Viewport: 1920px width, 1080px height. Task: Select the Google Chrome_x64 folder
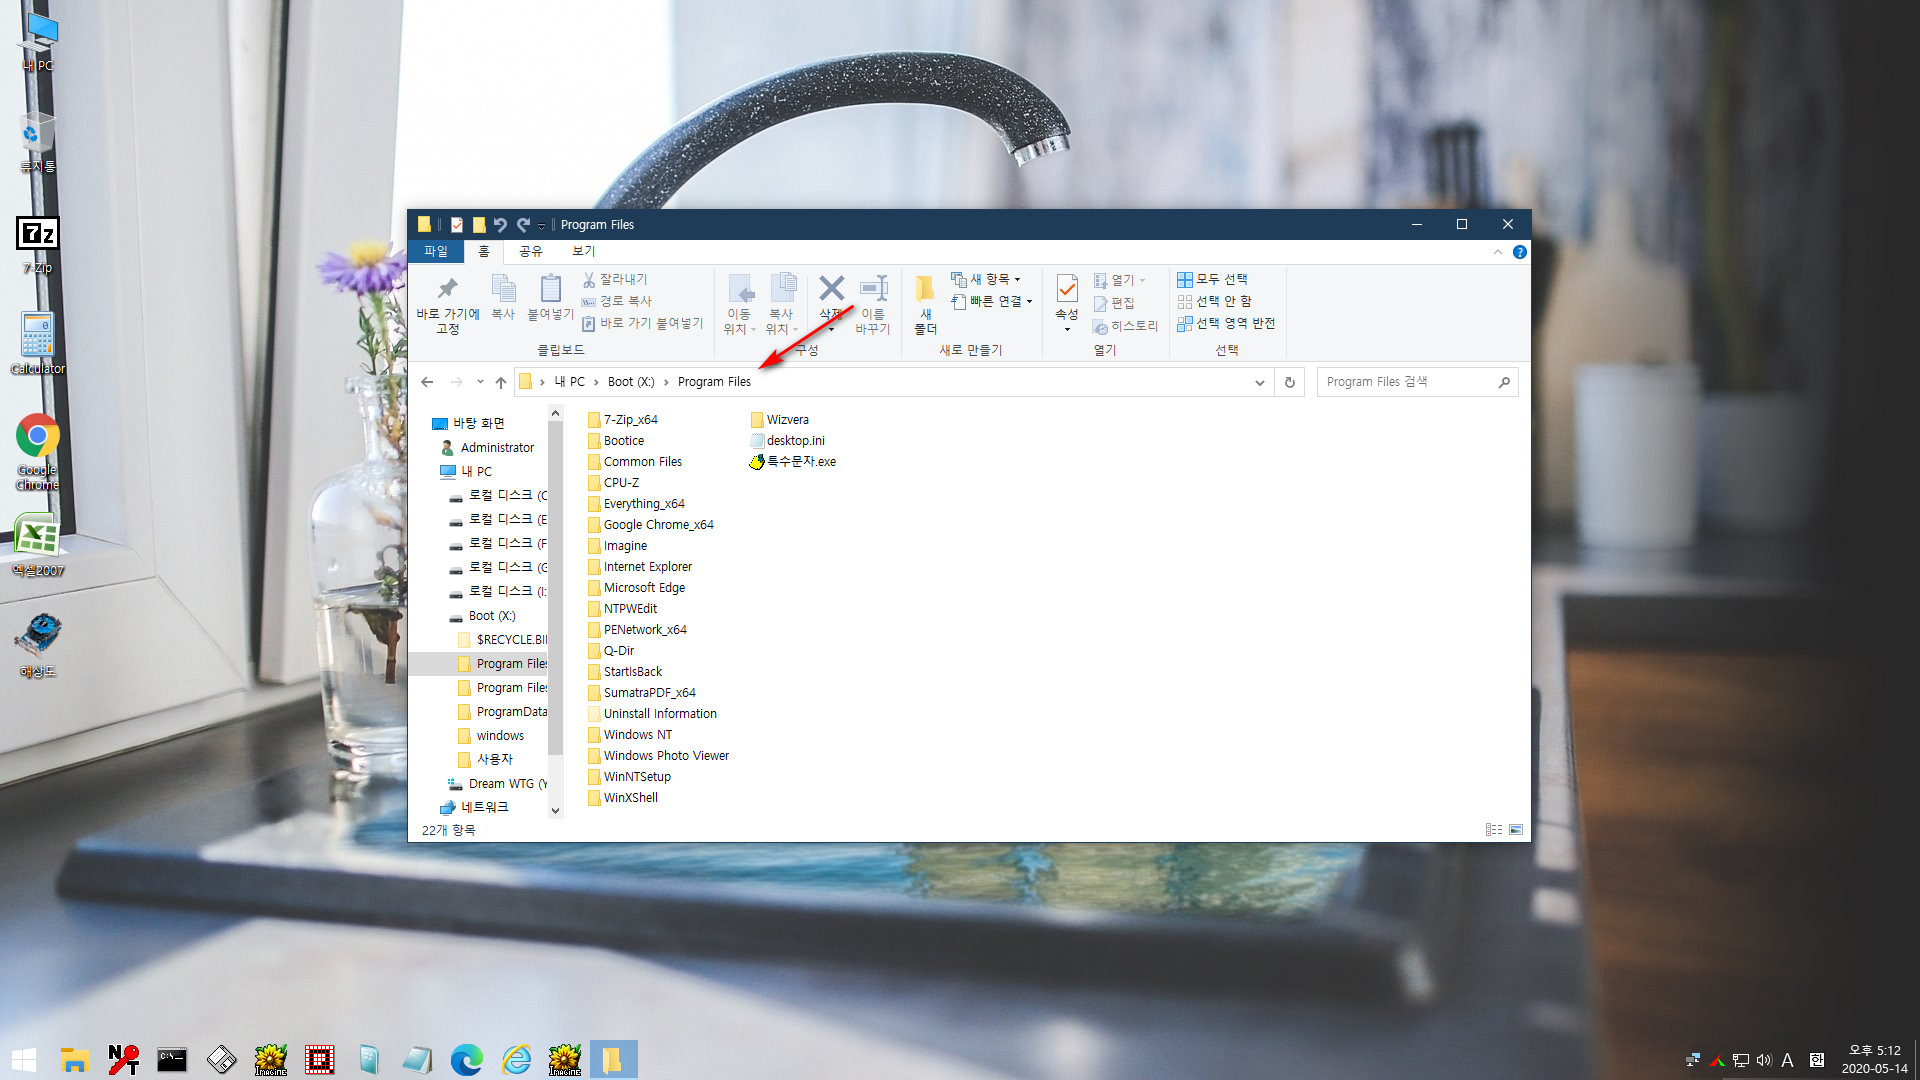pos(651,525)
